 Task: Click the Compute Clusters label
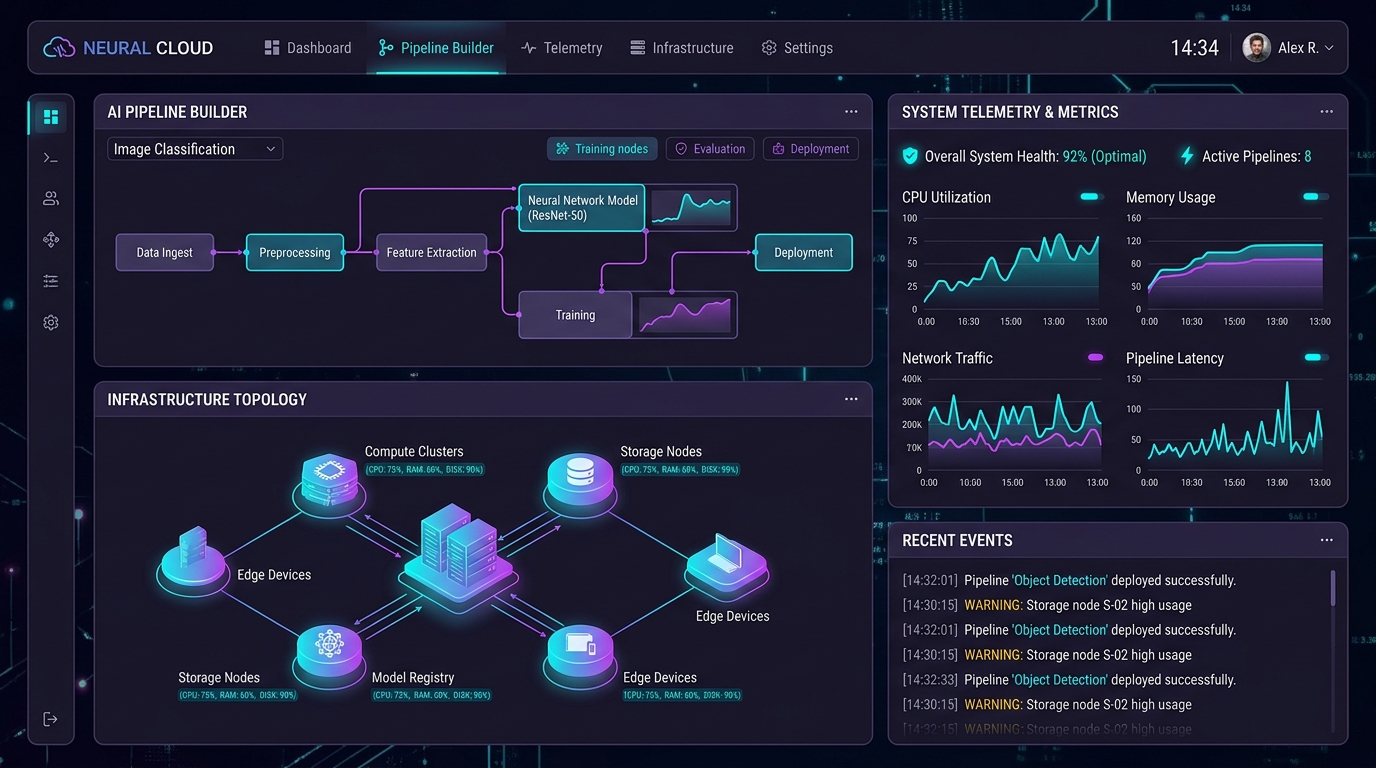(414, 452)
